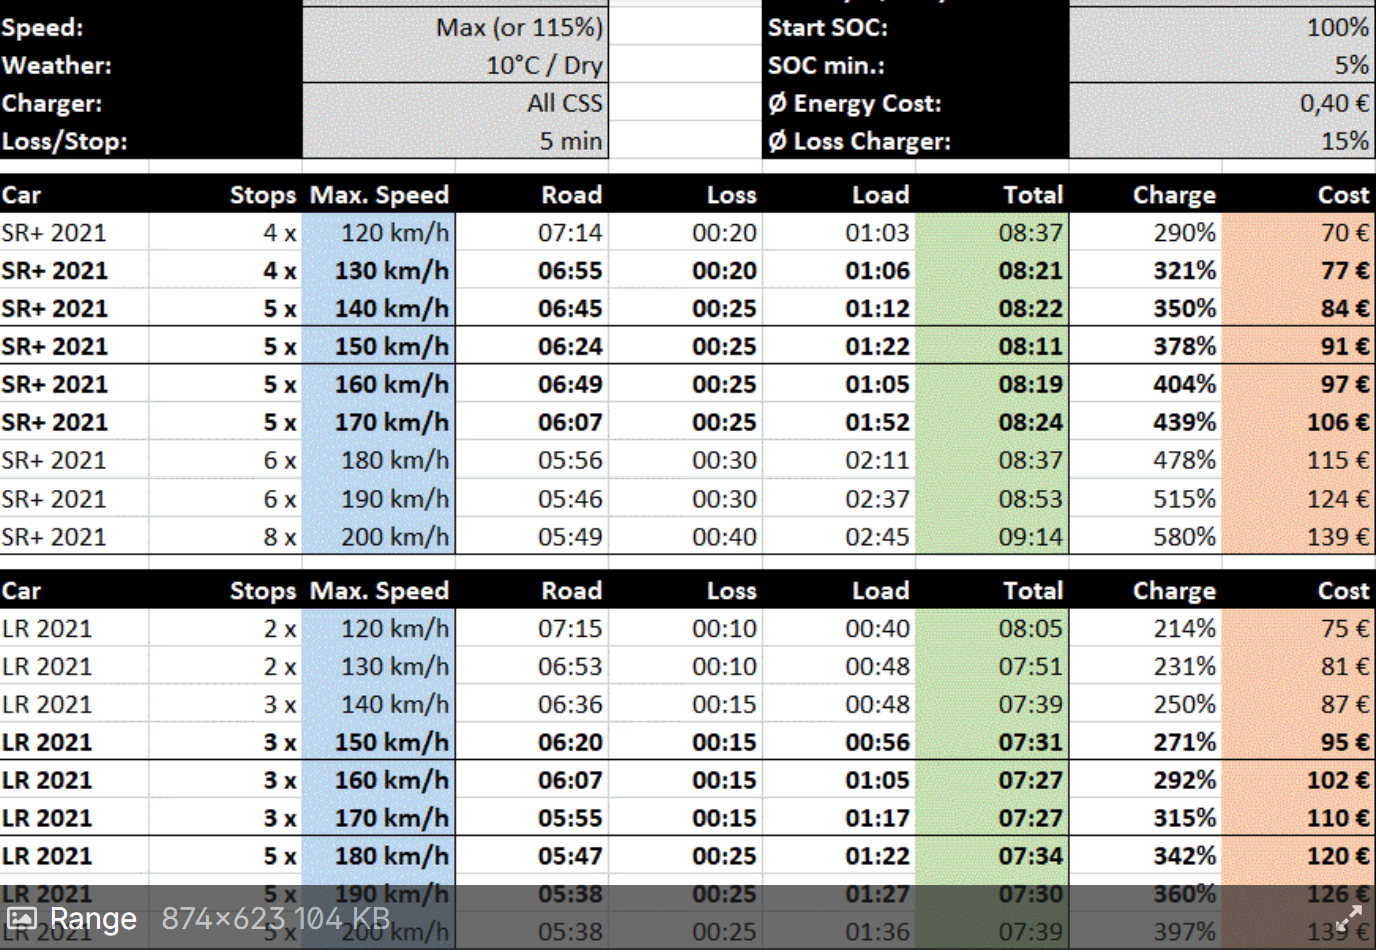Select the Weather value 10°C / Dry
The image size is (1376, 950).
[544, 65]
